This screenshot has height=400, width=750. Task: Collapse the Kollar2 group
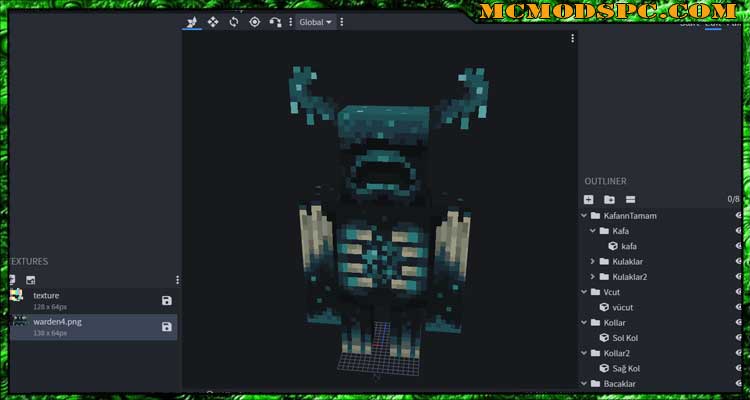pos(584,353)
